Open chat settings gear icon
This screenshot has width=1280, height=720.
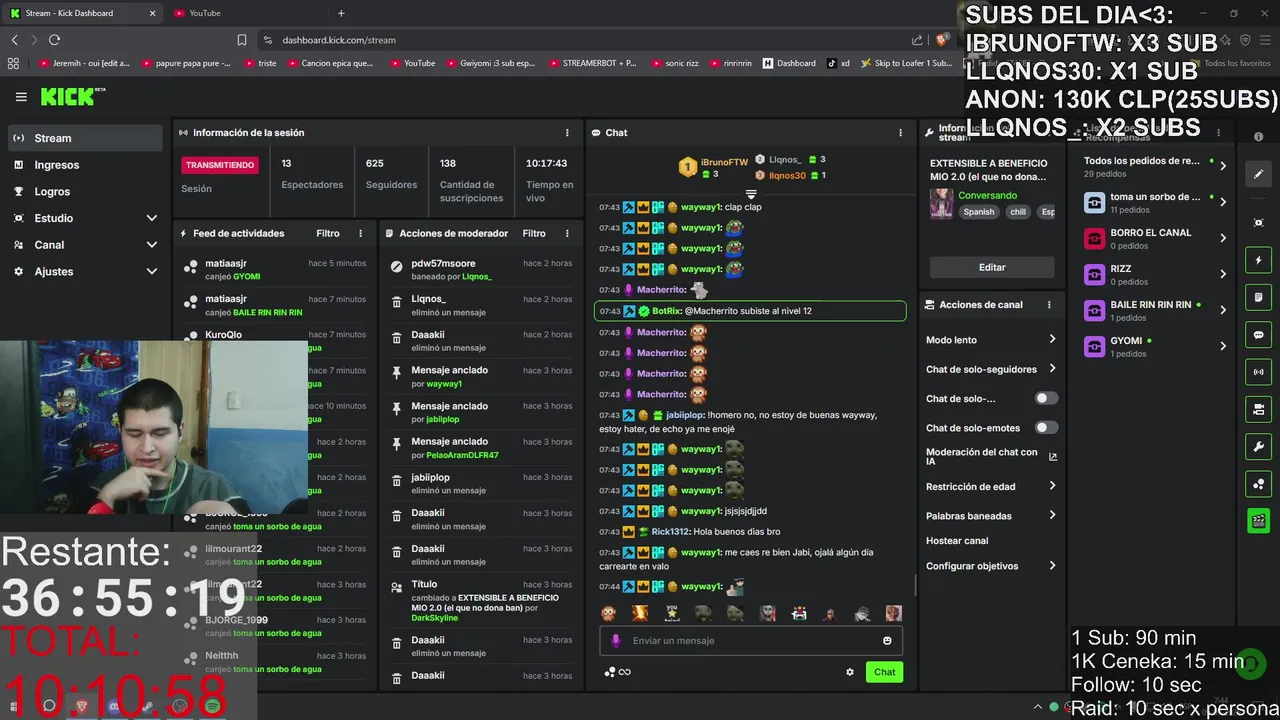pos(850,672)
